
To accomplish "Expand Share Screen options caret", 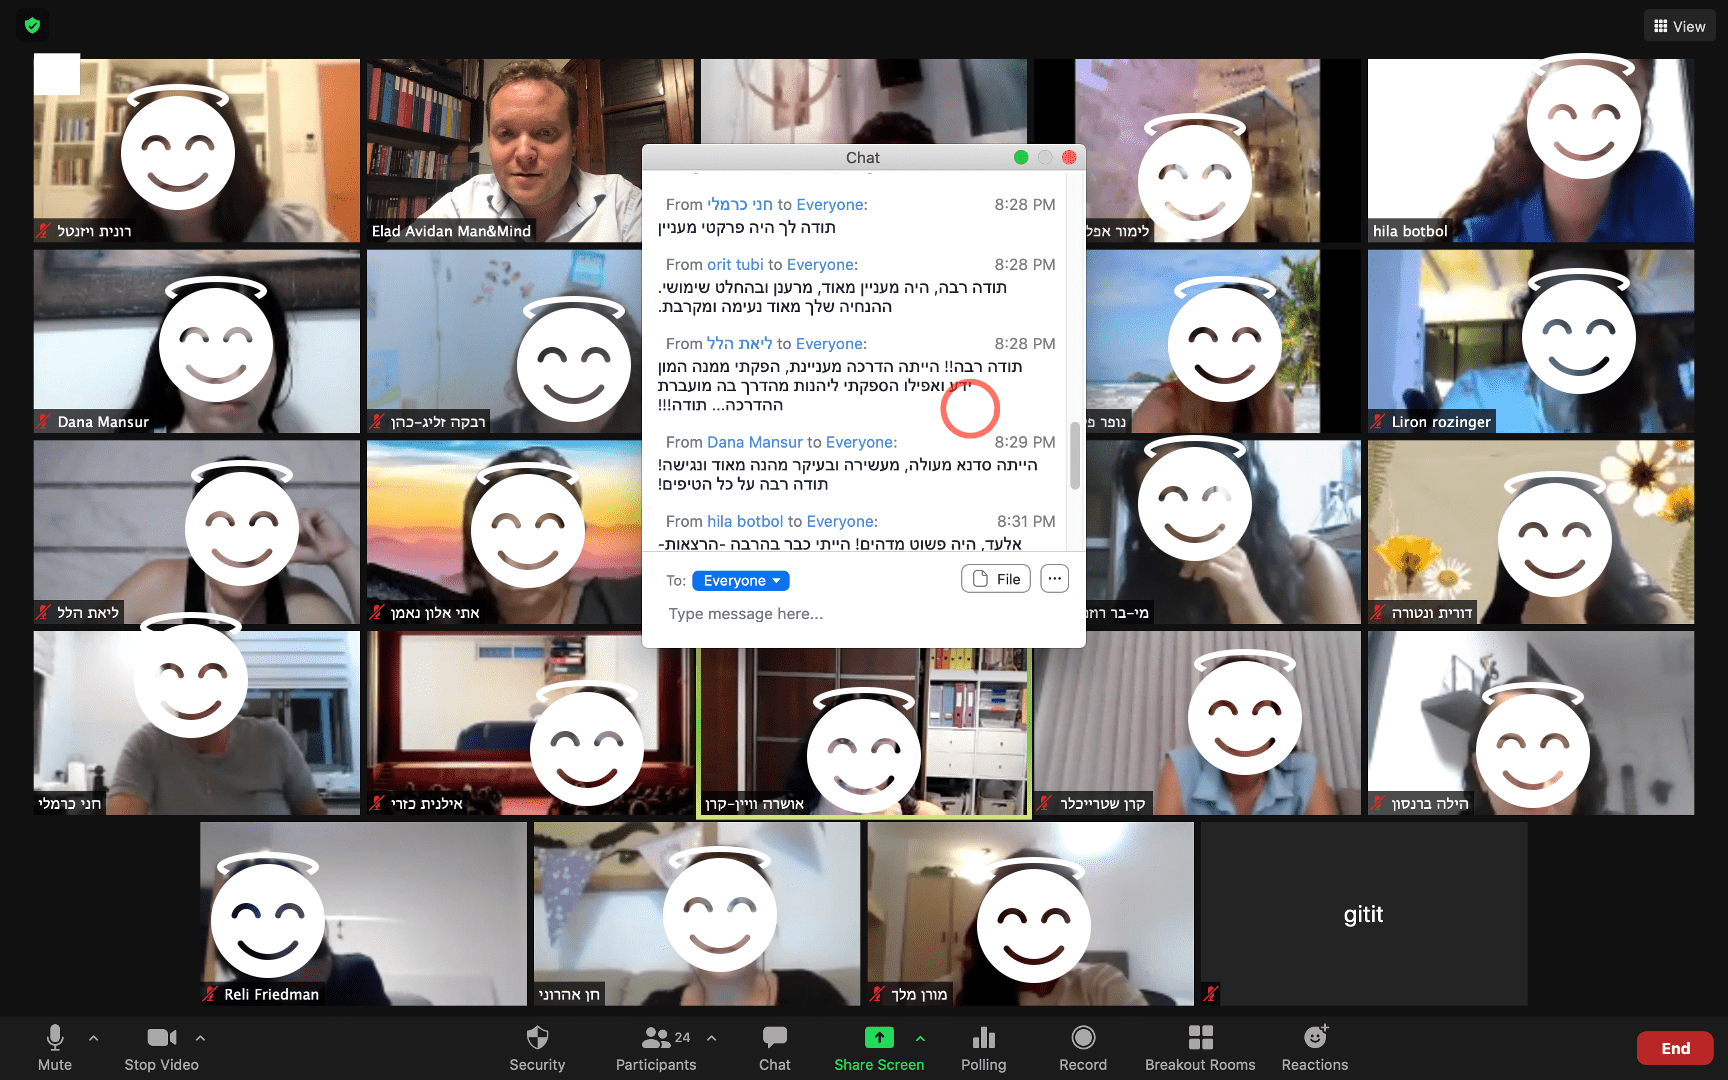I will (920, 1038).
